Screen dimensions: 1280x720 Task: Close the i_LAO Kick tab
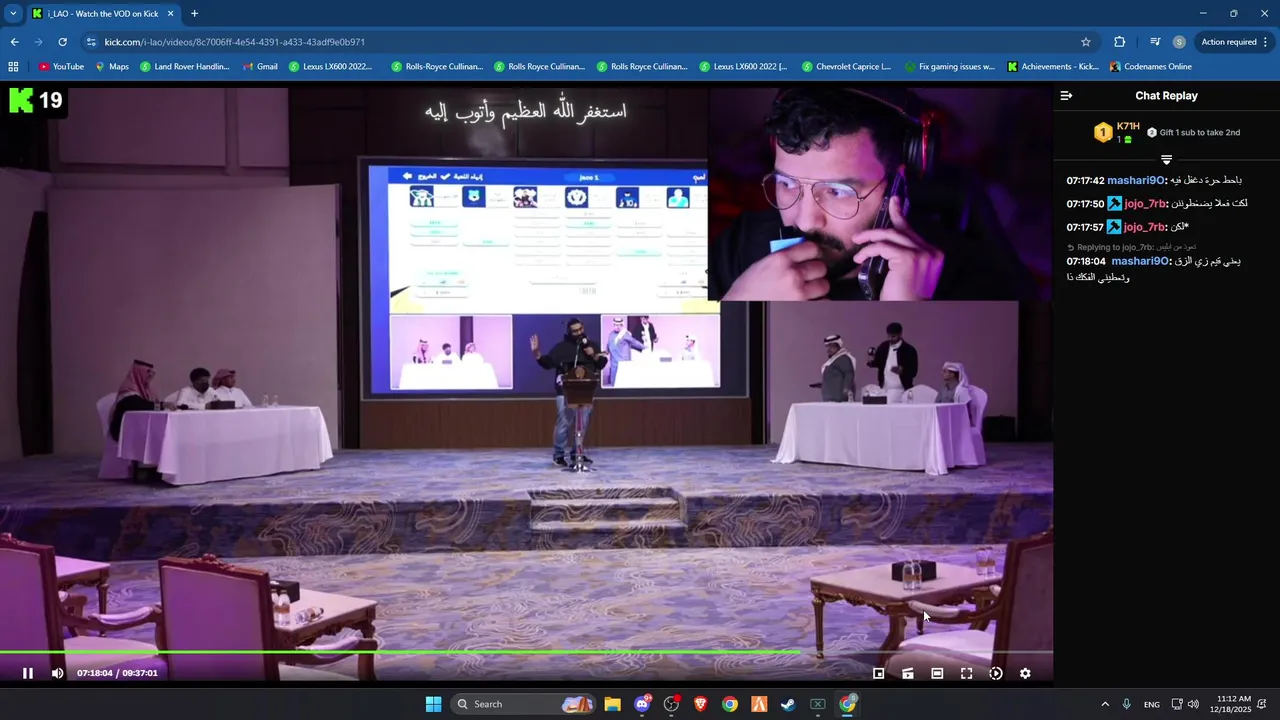coord(170,14)
